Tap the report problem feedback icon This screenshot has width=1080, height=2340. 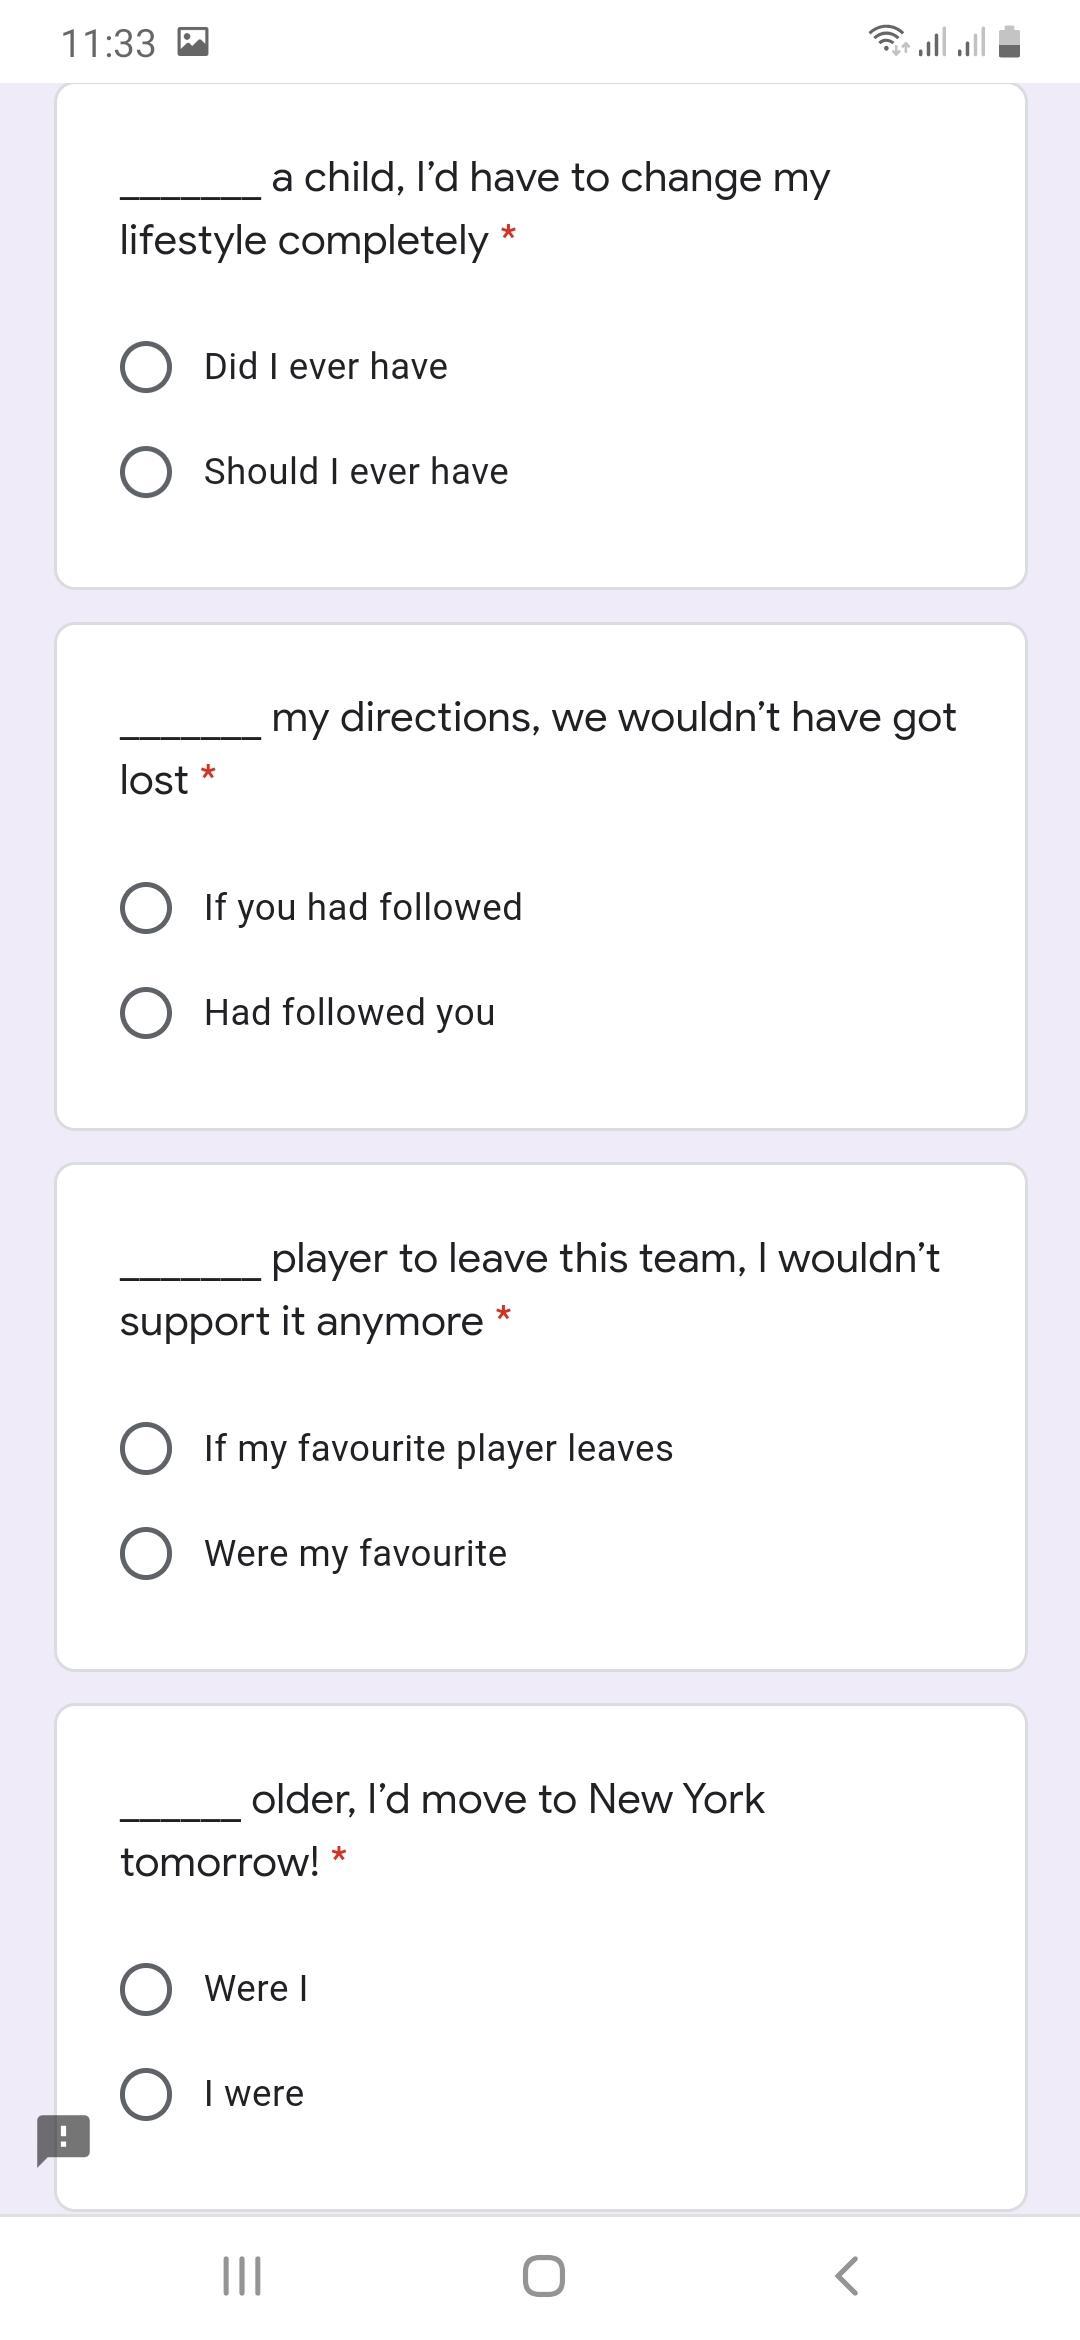click(63, 2138)
